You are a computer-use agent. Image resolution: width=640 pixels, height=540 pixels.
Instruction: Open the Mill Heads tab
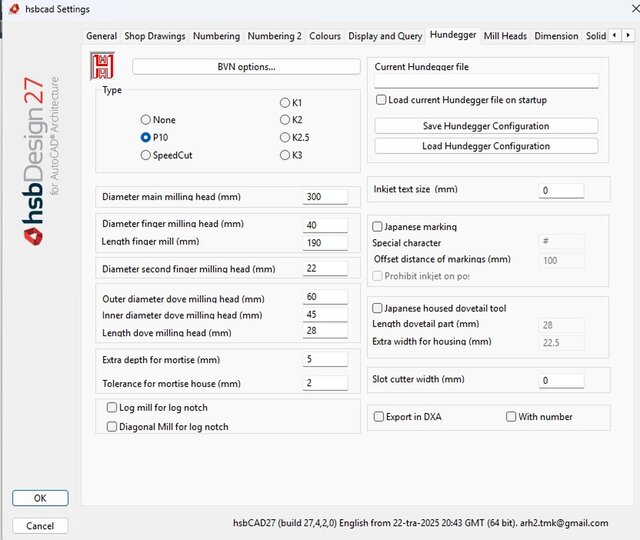505,36
